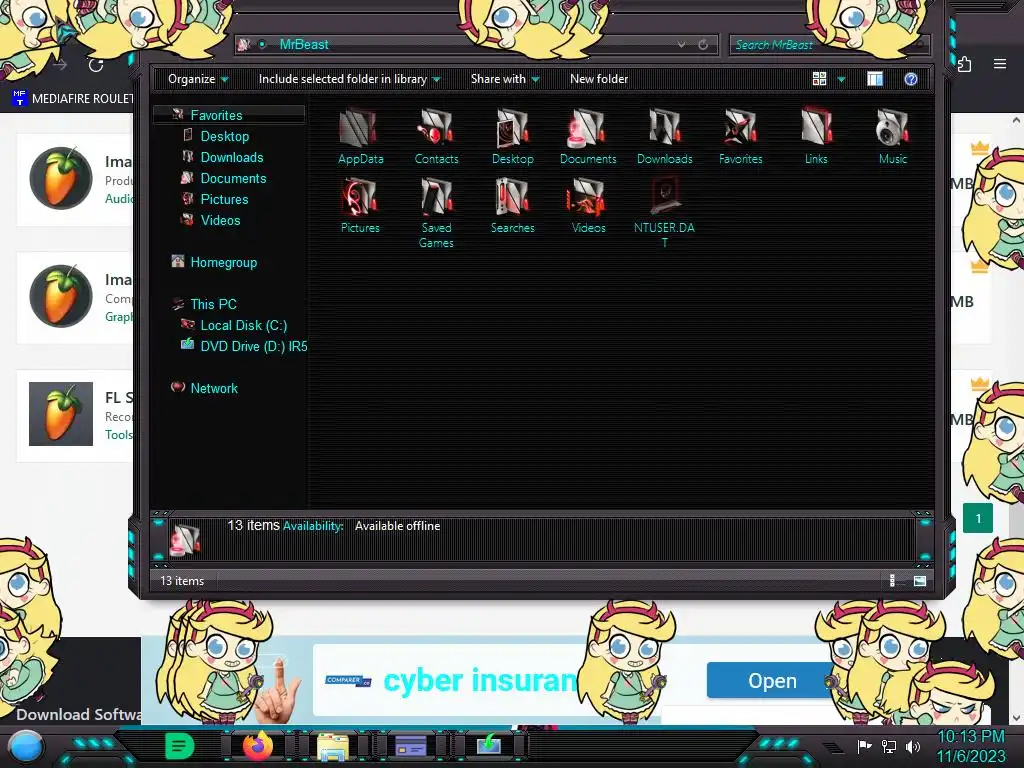Switch to large icons view in status bar

[920, 581]
